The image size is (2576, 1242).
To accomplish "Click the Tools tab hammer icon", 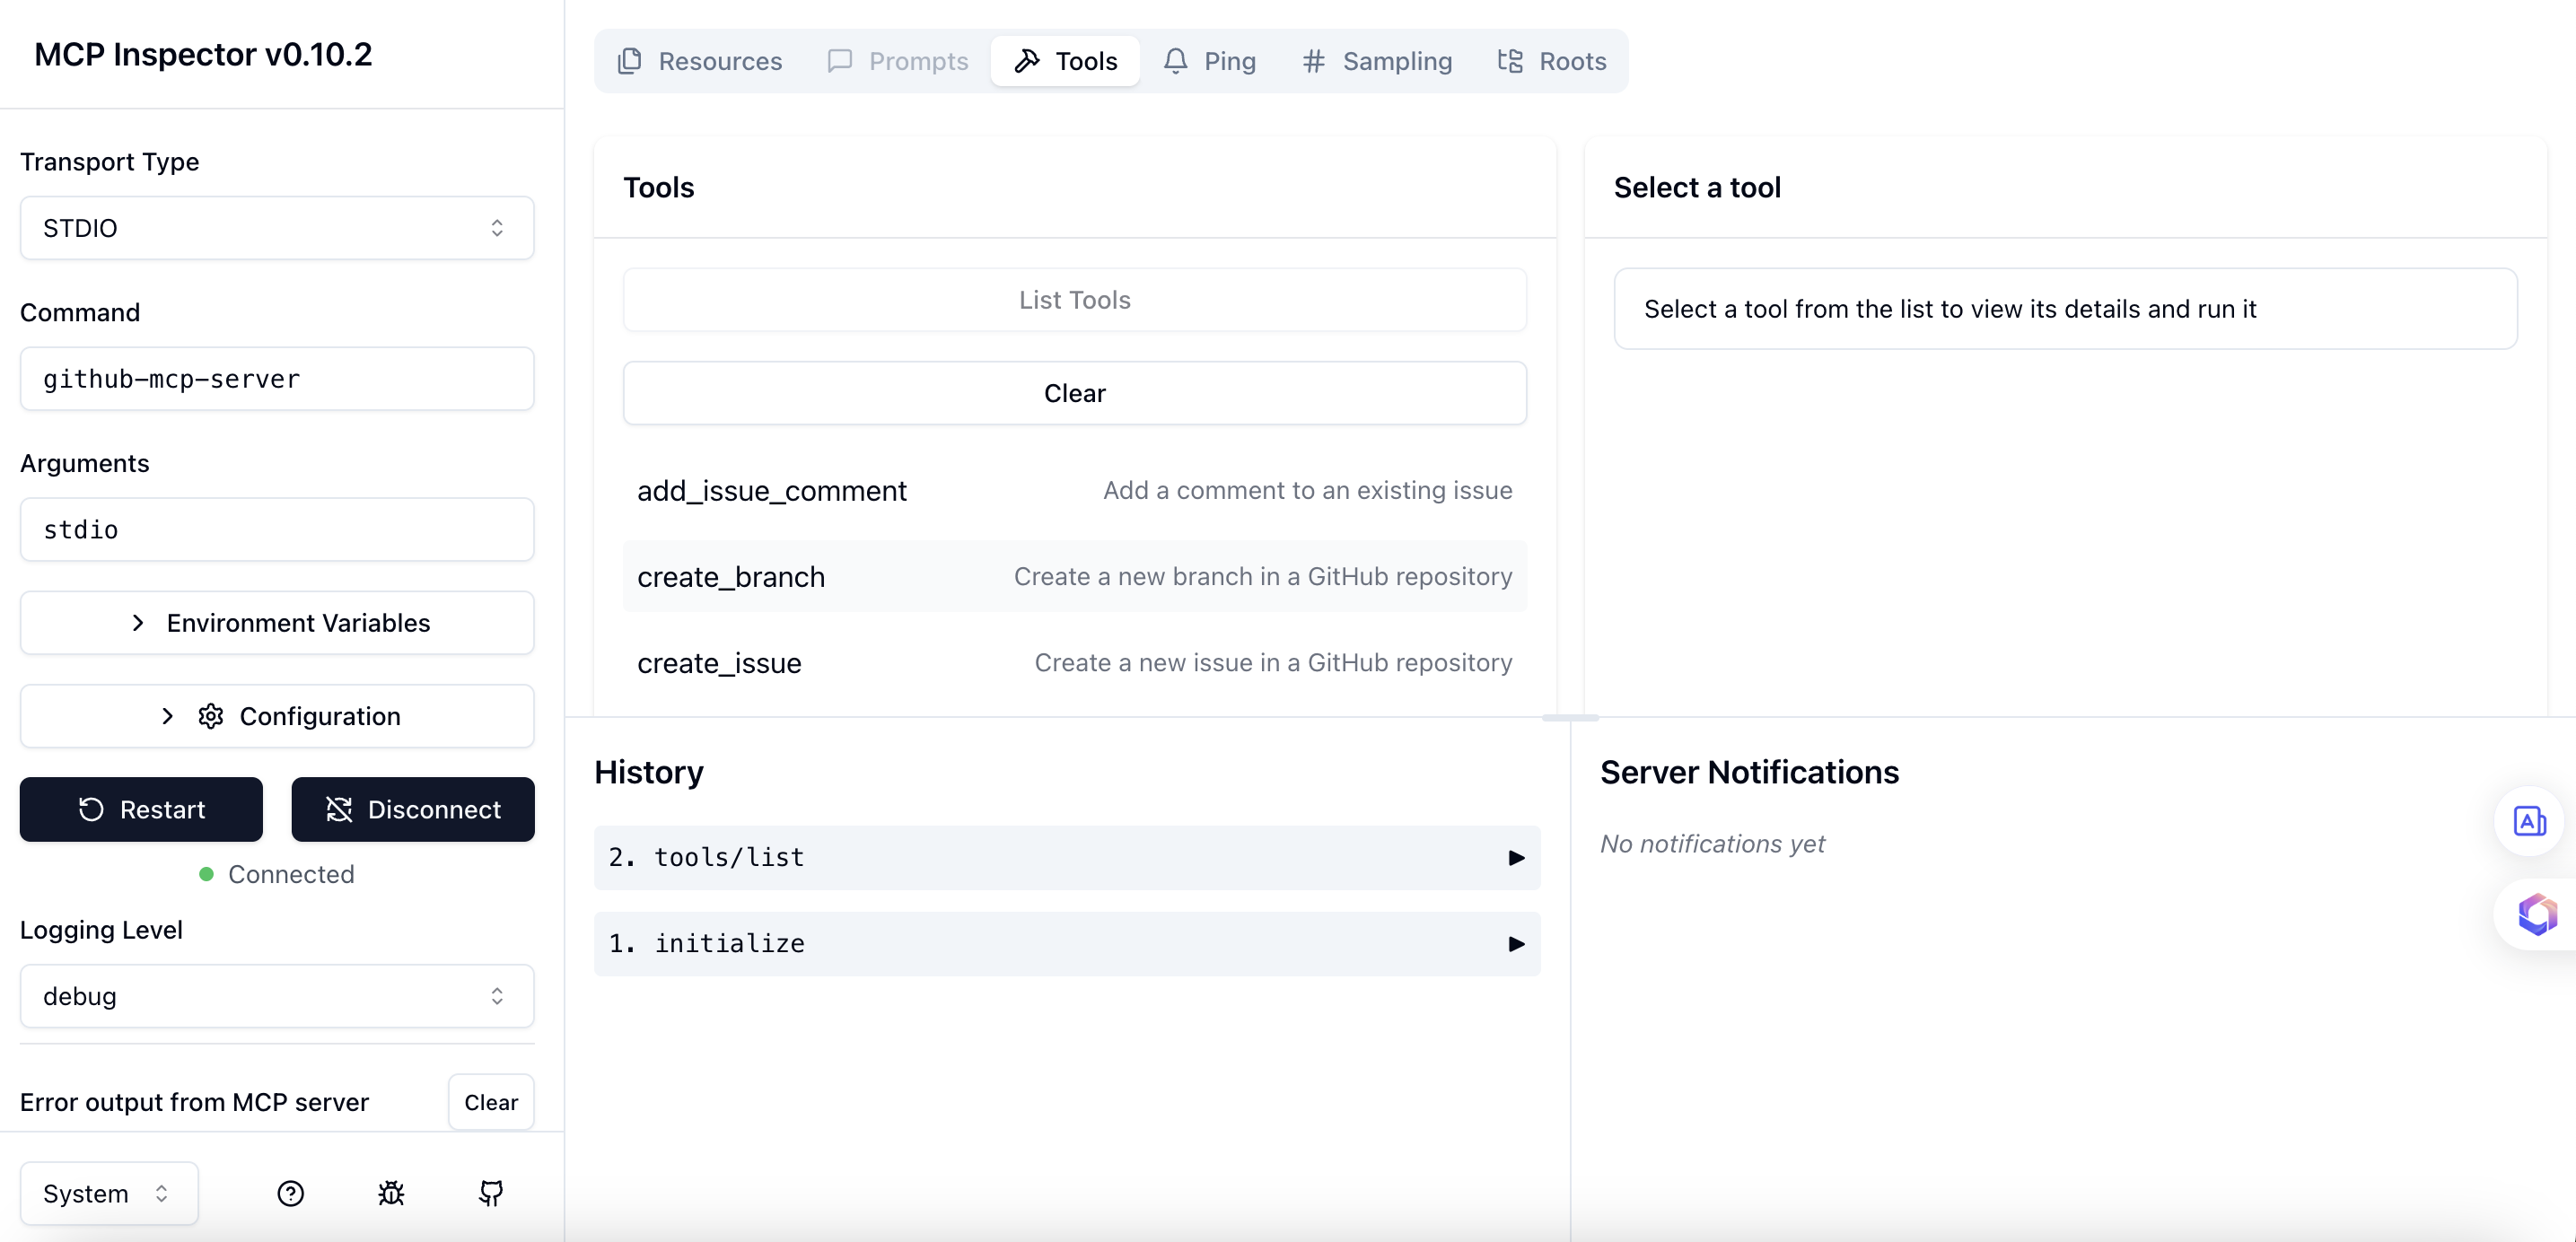I will coord(1027,61).
